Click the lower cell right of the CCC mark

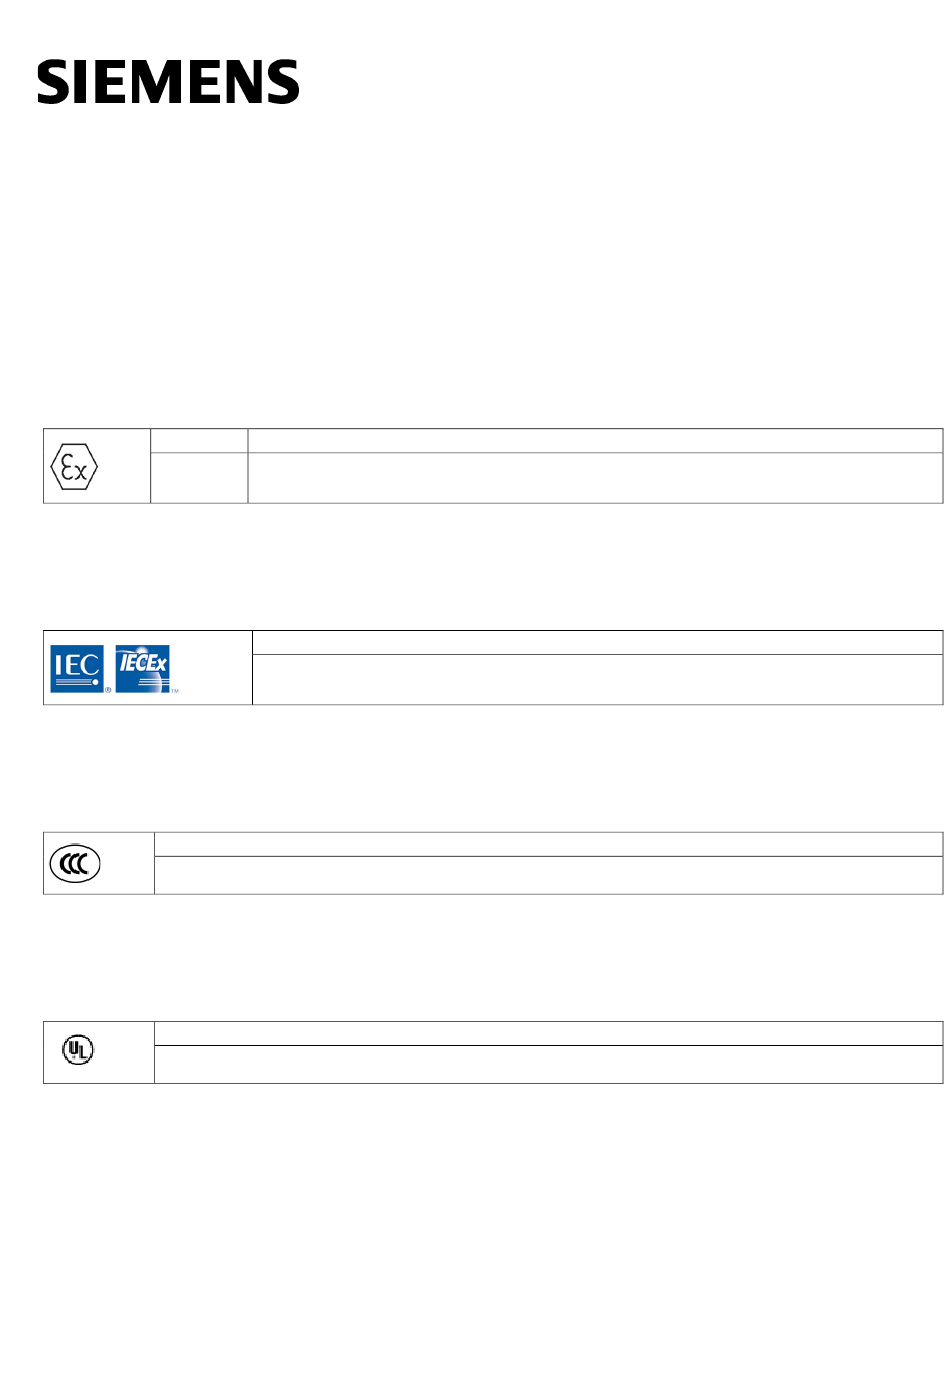tap(549, 875)
